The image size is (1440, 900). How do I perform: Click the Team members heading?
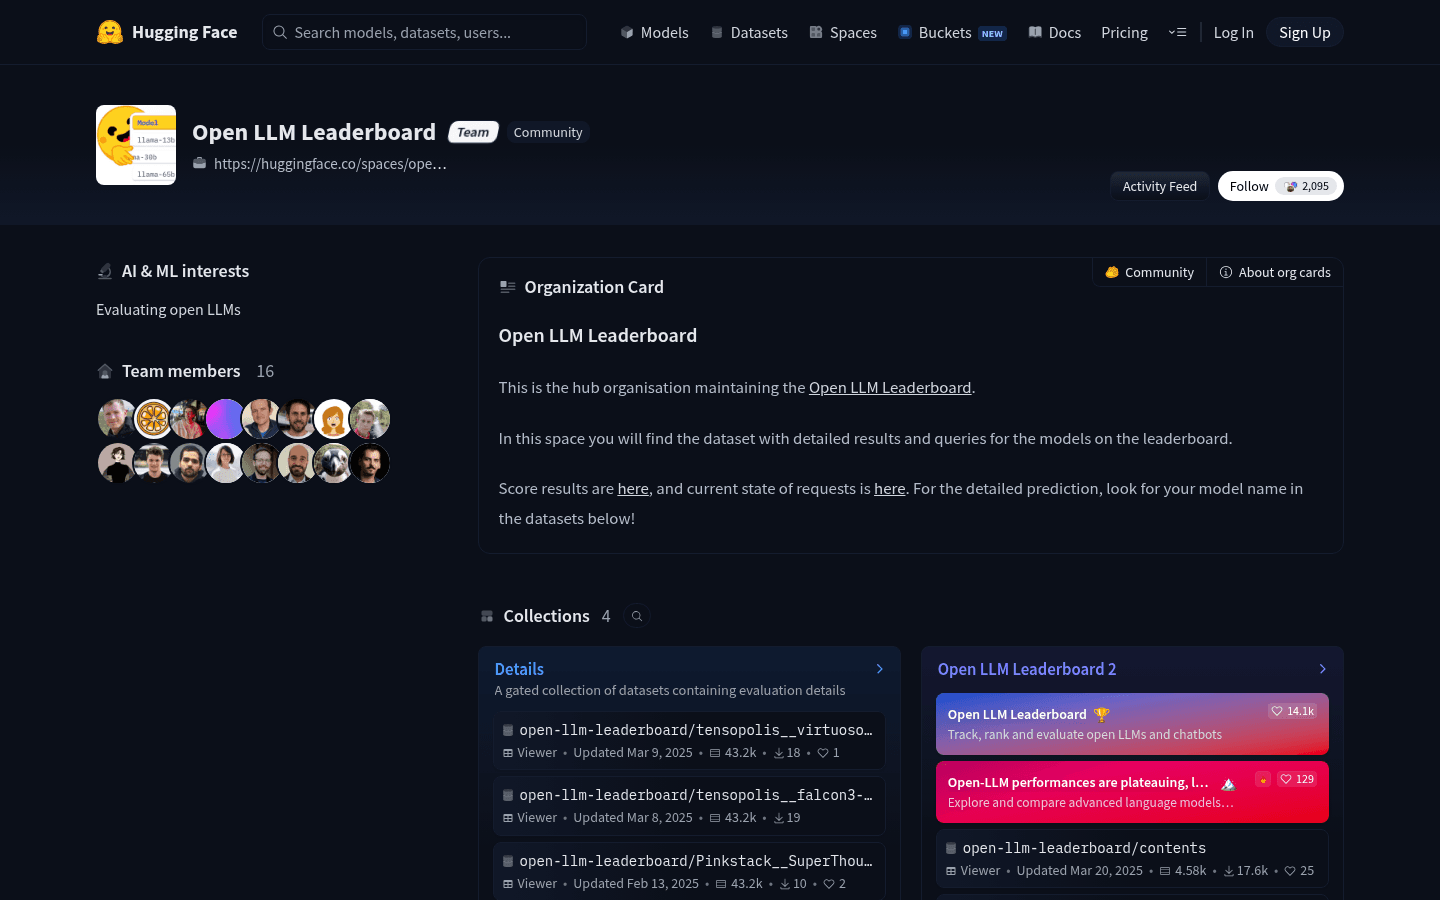(181, 371)
